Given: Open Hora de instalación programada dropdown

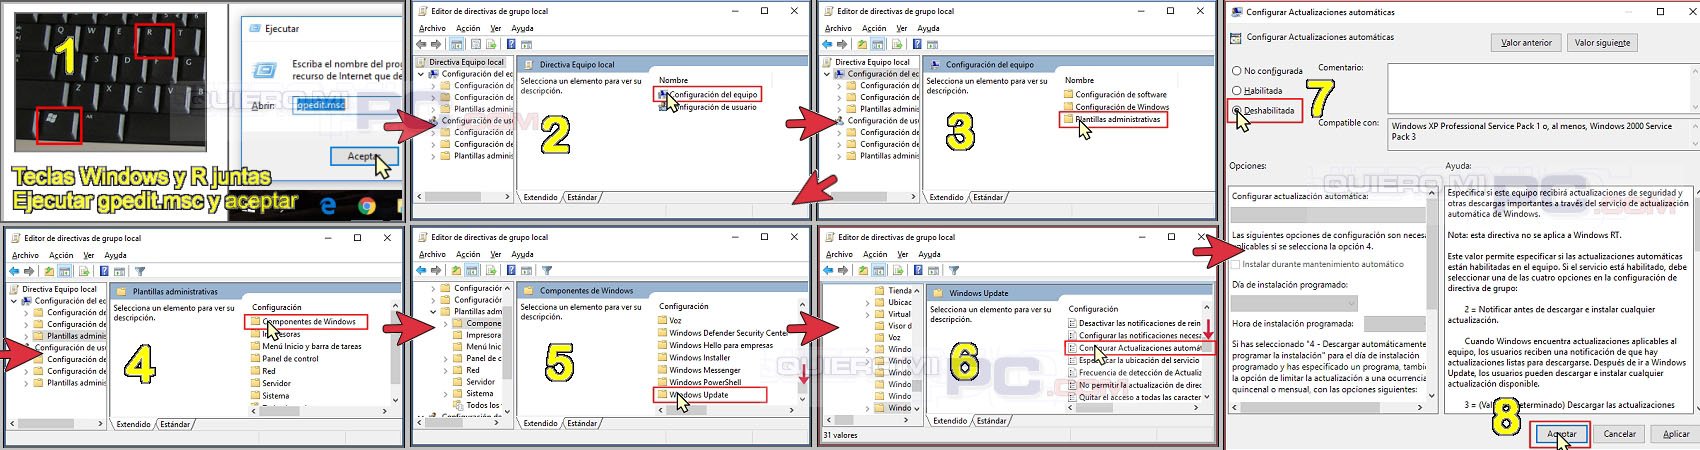Looking at the screenshot, I should pos(1394,324).
